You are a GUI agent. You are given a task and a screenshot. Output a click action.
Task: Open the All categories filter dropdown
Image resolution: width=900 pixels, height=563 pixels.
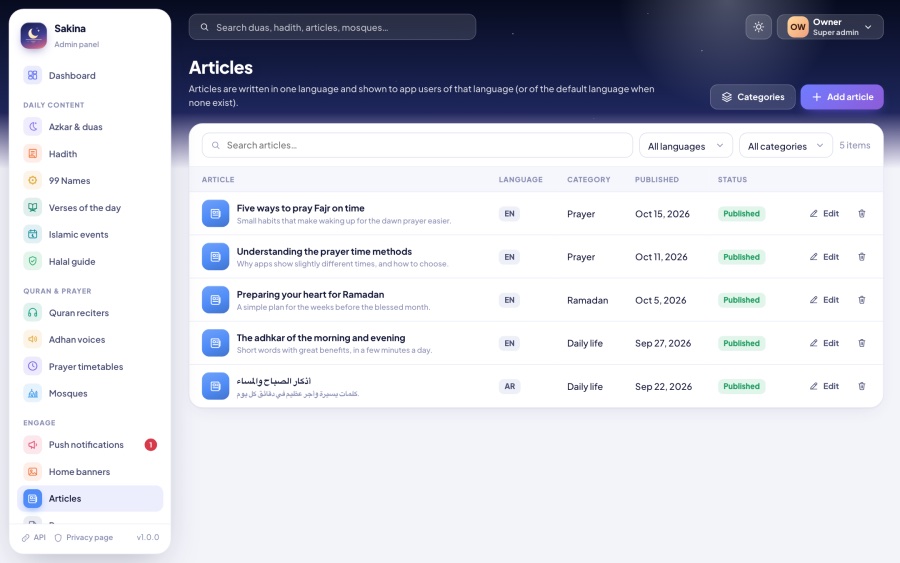coord(786,146)
